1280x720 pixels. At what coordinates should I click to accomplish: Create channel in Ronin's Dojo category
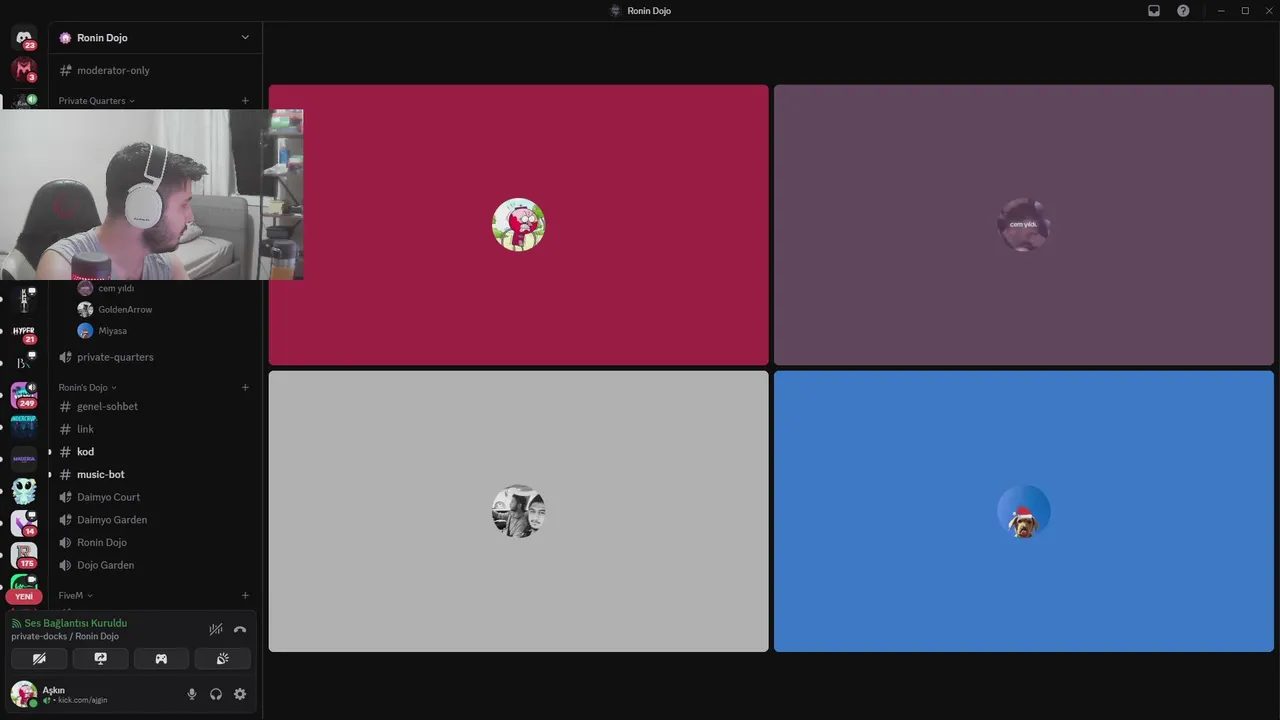pyautogui.click(x=245, y=387)
